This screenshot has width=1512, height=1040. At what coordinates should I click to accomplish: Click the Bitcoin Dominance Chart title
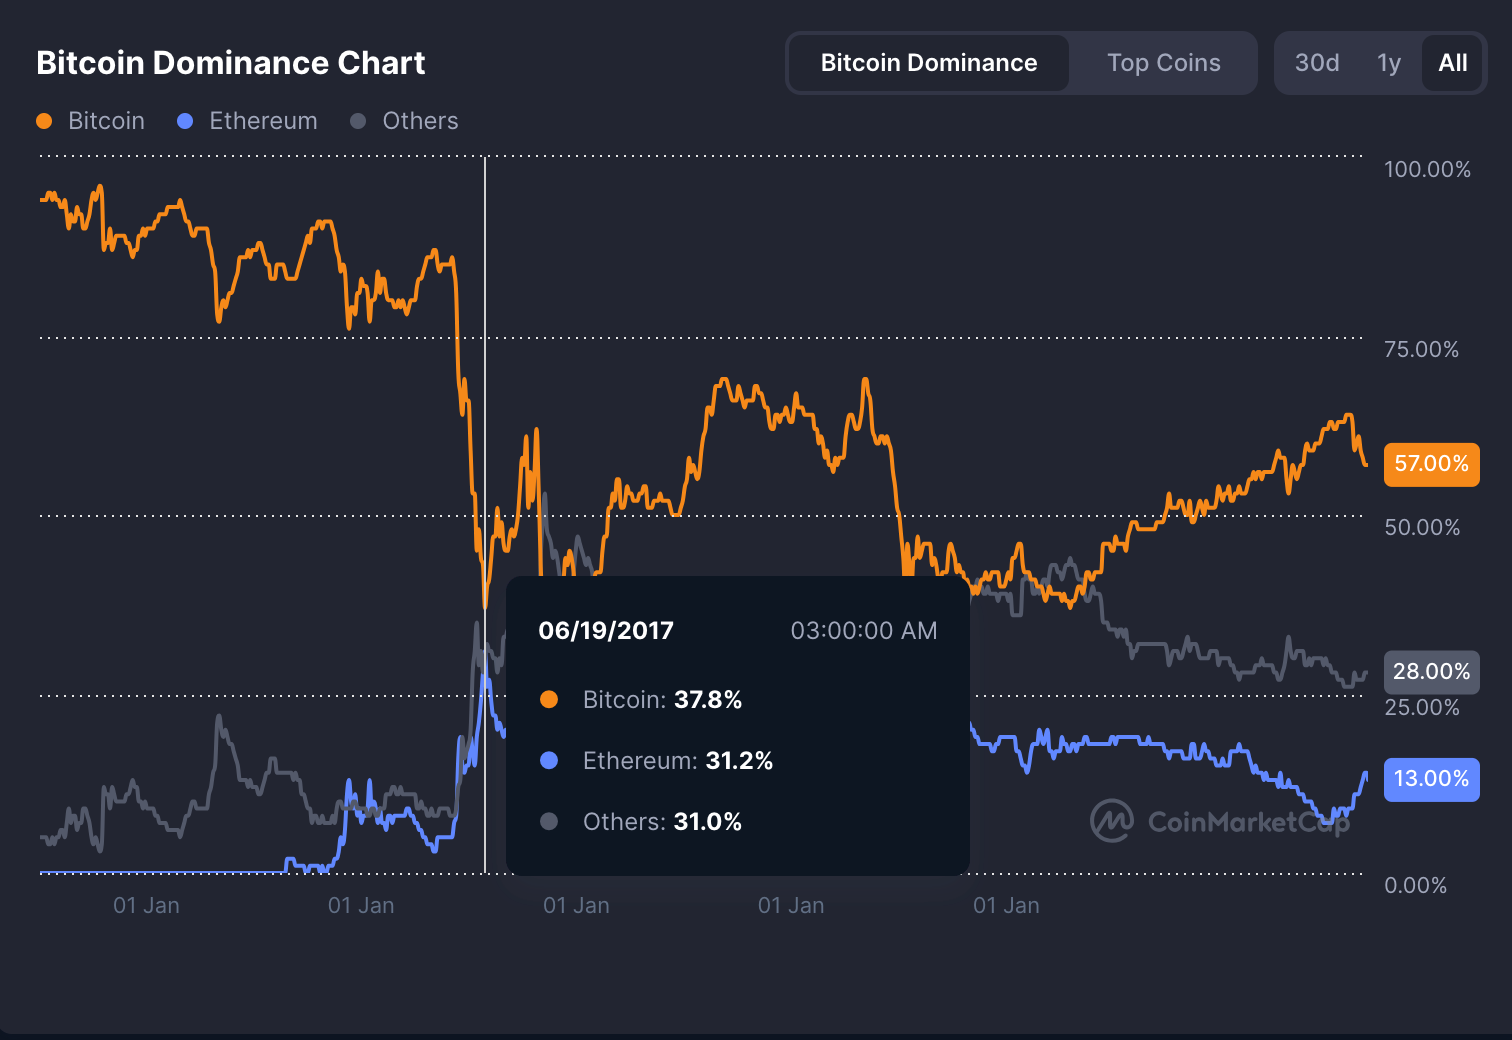(231, 62)
